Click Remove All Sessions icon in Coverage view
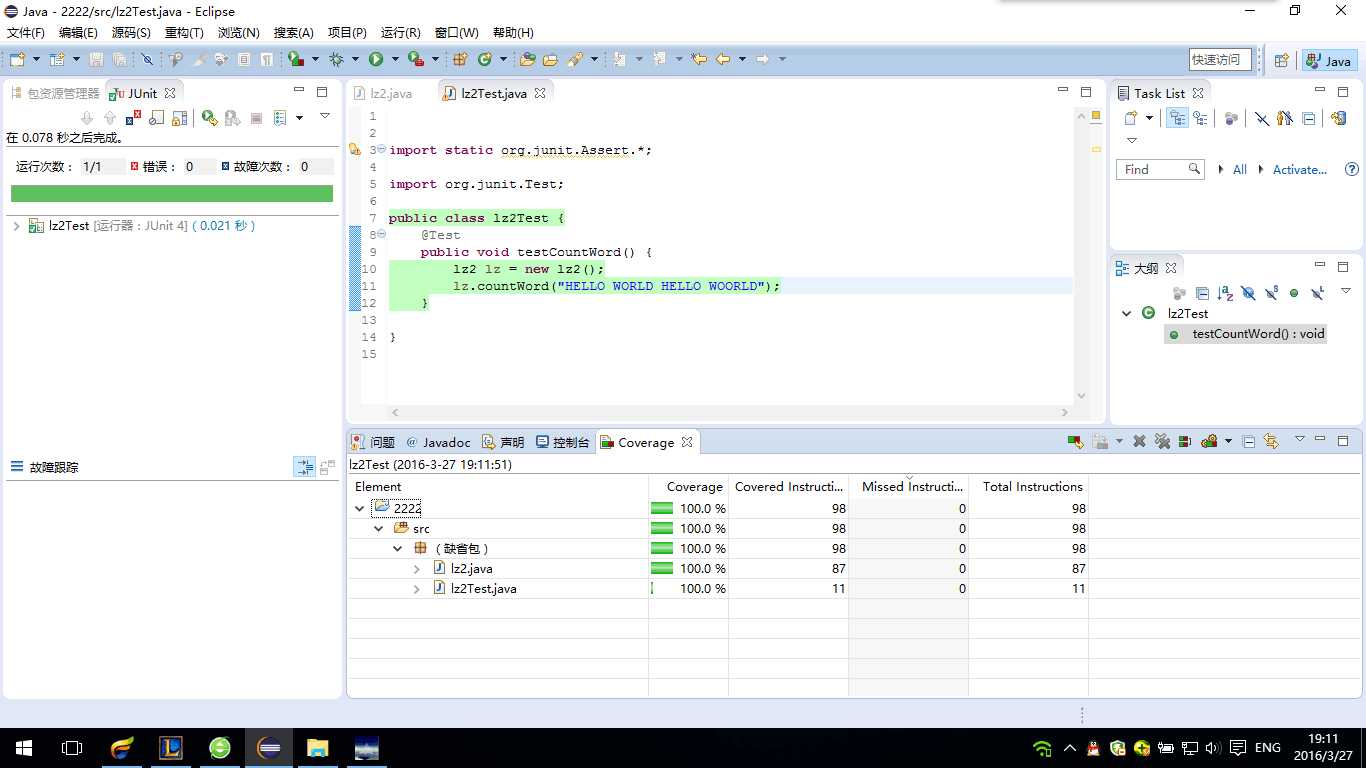The width and height of the screenshot is (1366, 768). (1162, 441)
